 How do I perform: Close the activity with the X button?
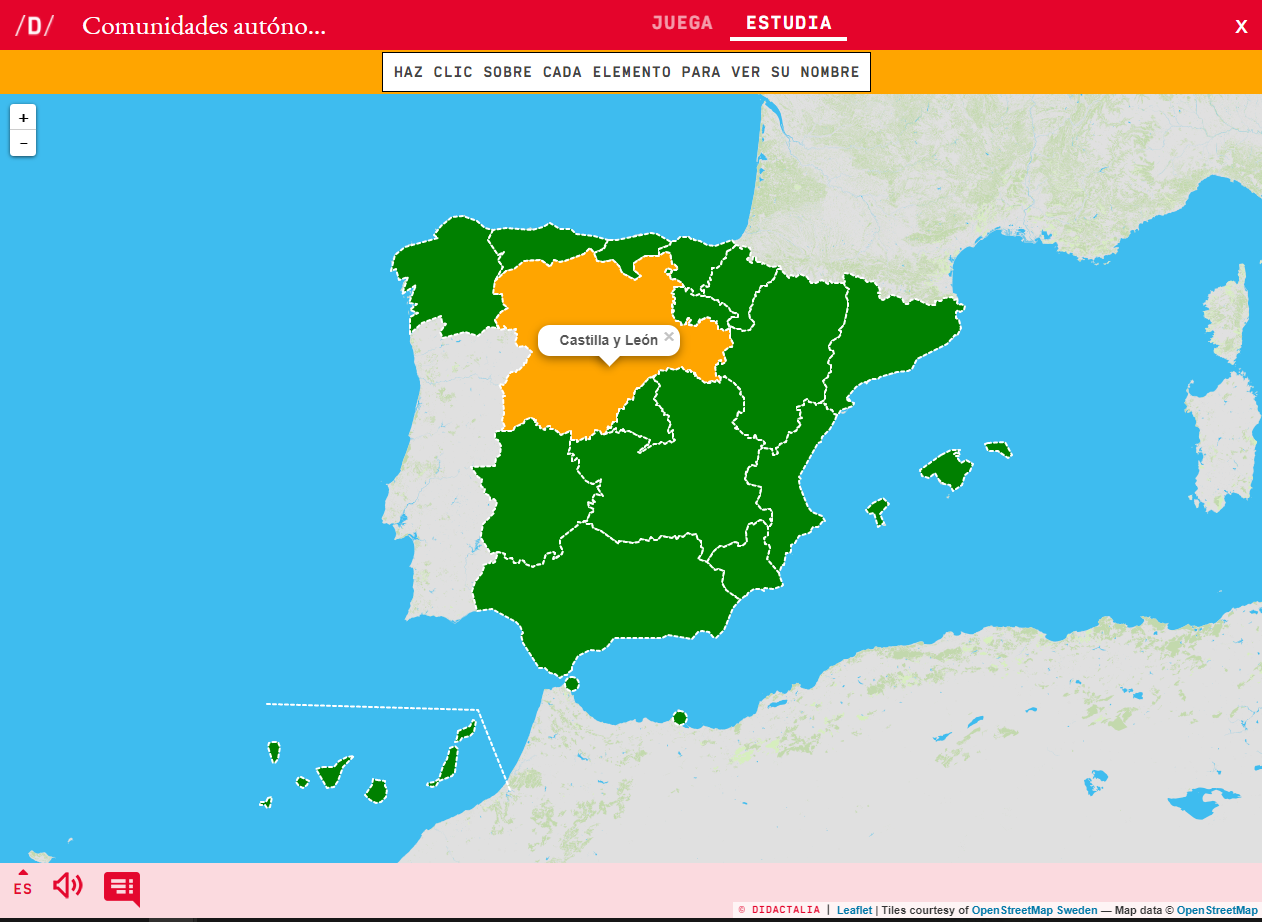[x=1241, y=25]
